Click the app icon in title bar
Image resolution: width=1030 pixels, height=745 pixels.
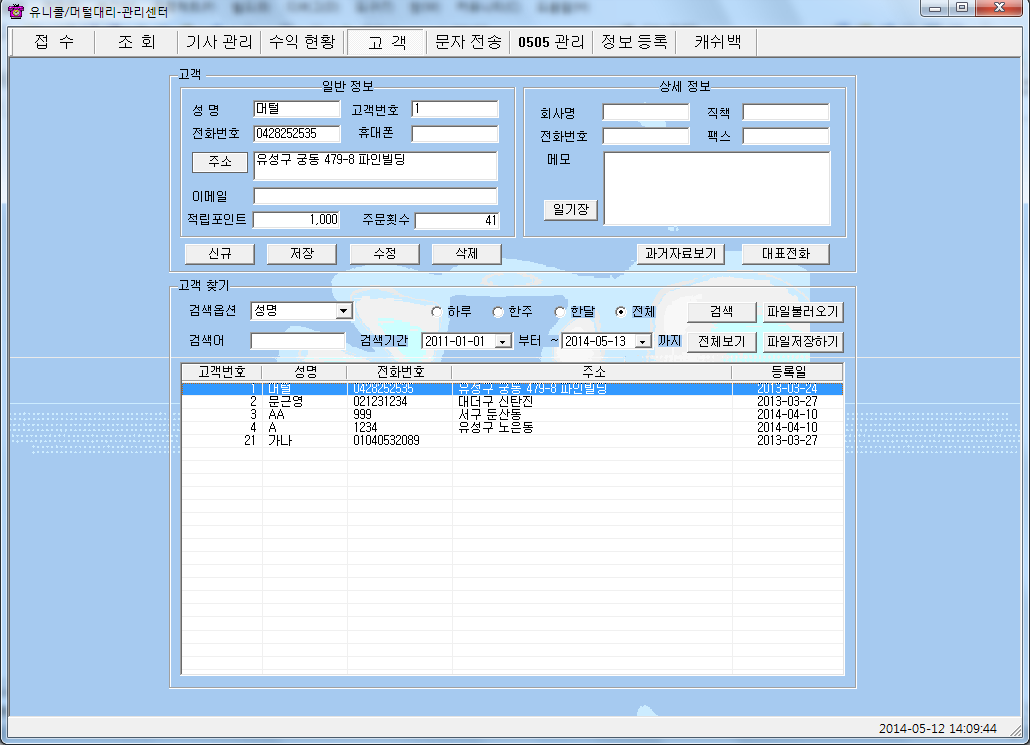click(14, 11)
